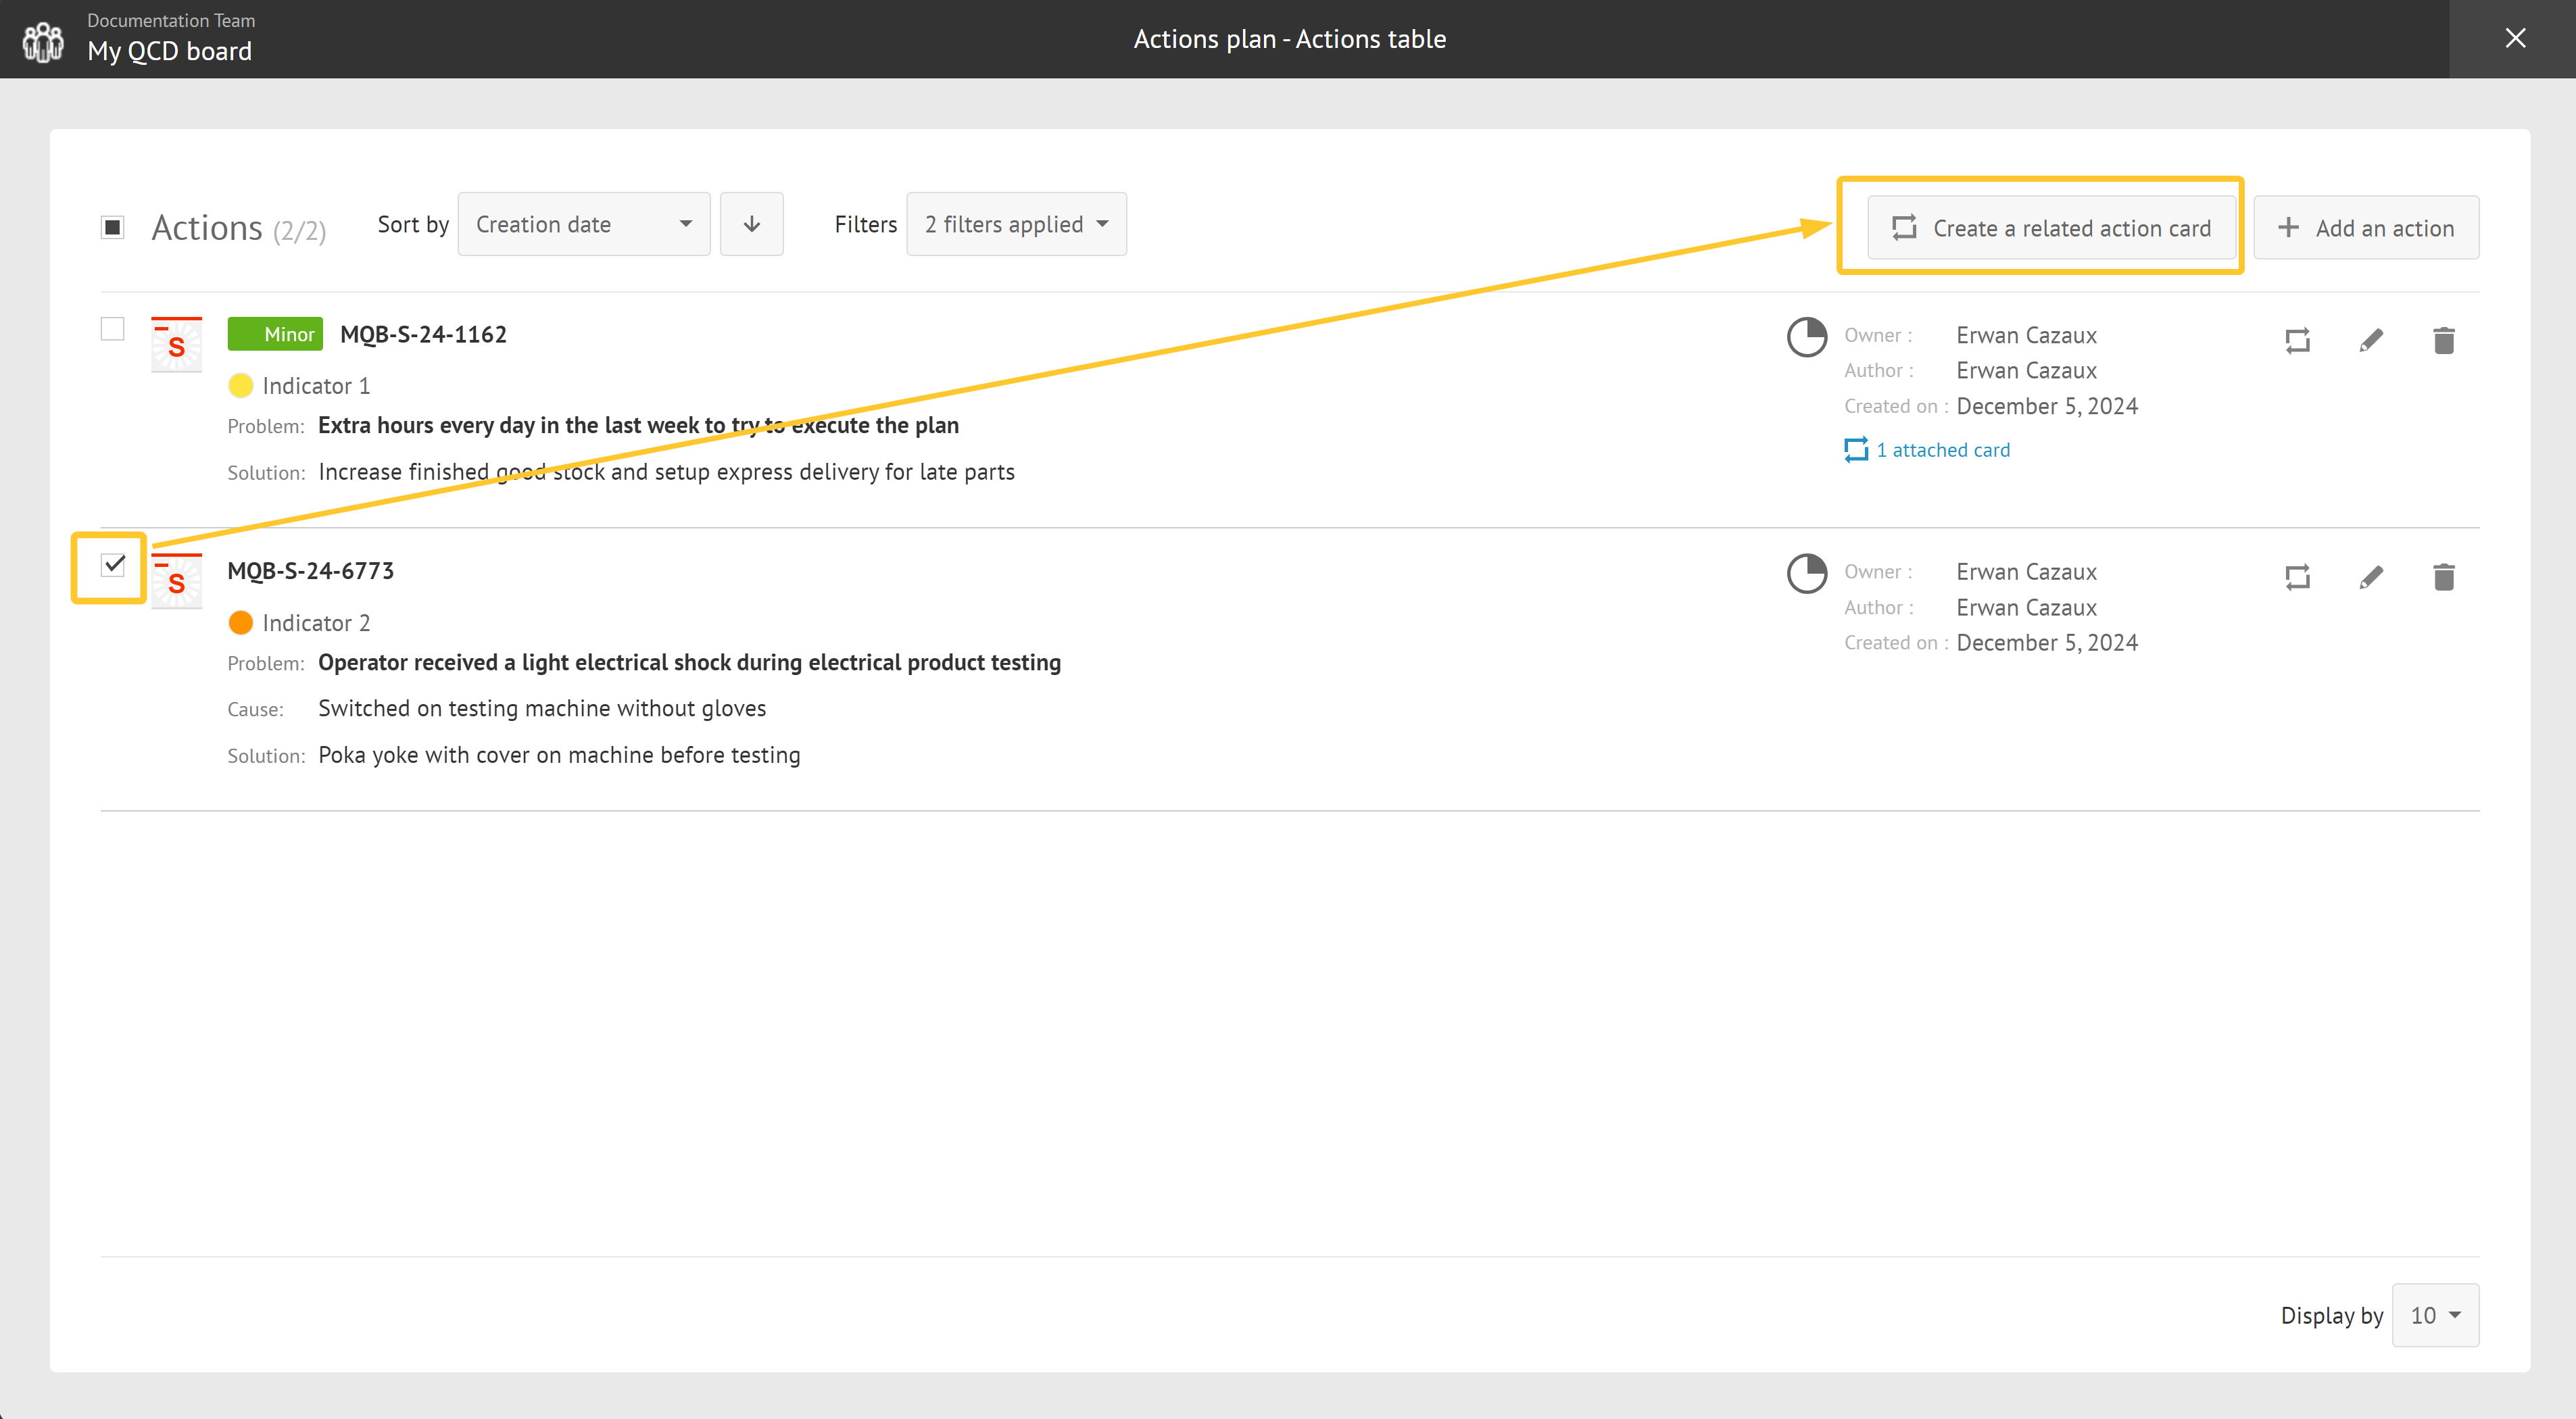Click the Actions plan - Actions table title
Image resolution: width=2576 pixels, height=1419 pixels.
pyautogui.click(x=1290, y=39)
